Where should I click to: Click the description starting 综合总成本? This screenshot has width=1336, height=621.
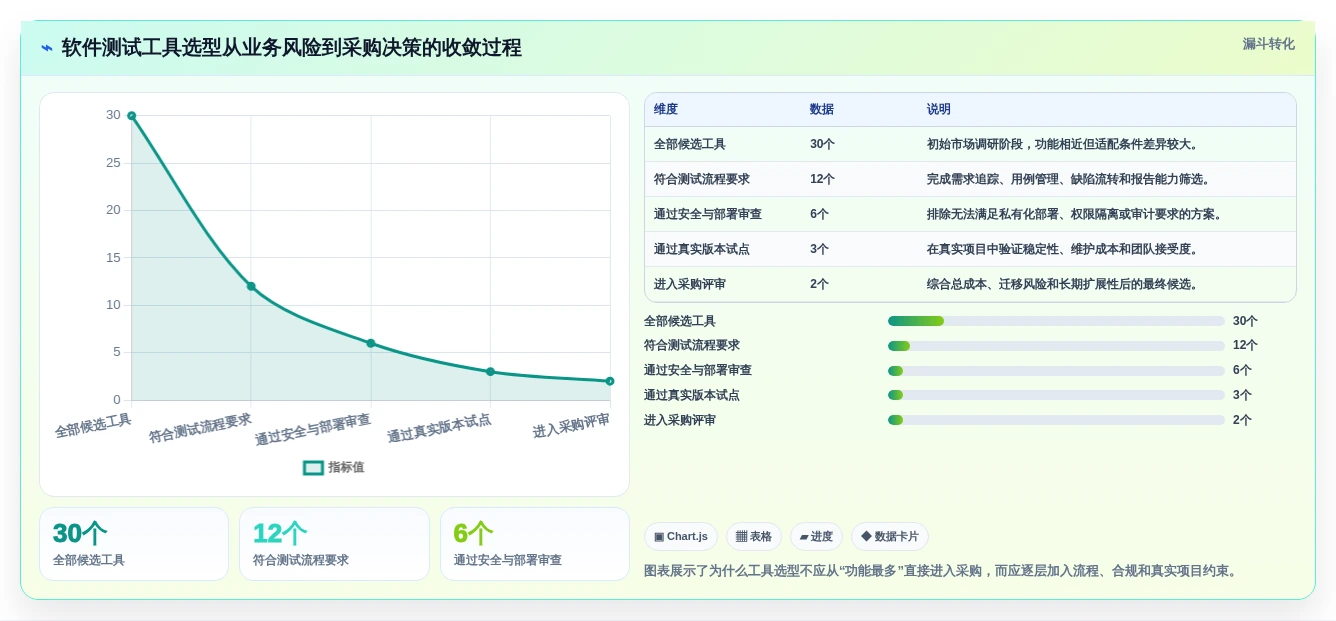click(1063, 284)
